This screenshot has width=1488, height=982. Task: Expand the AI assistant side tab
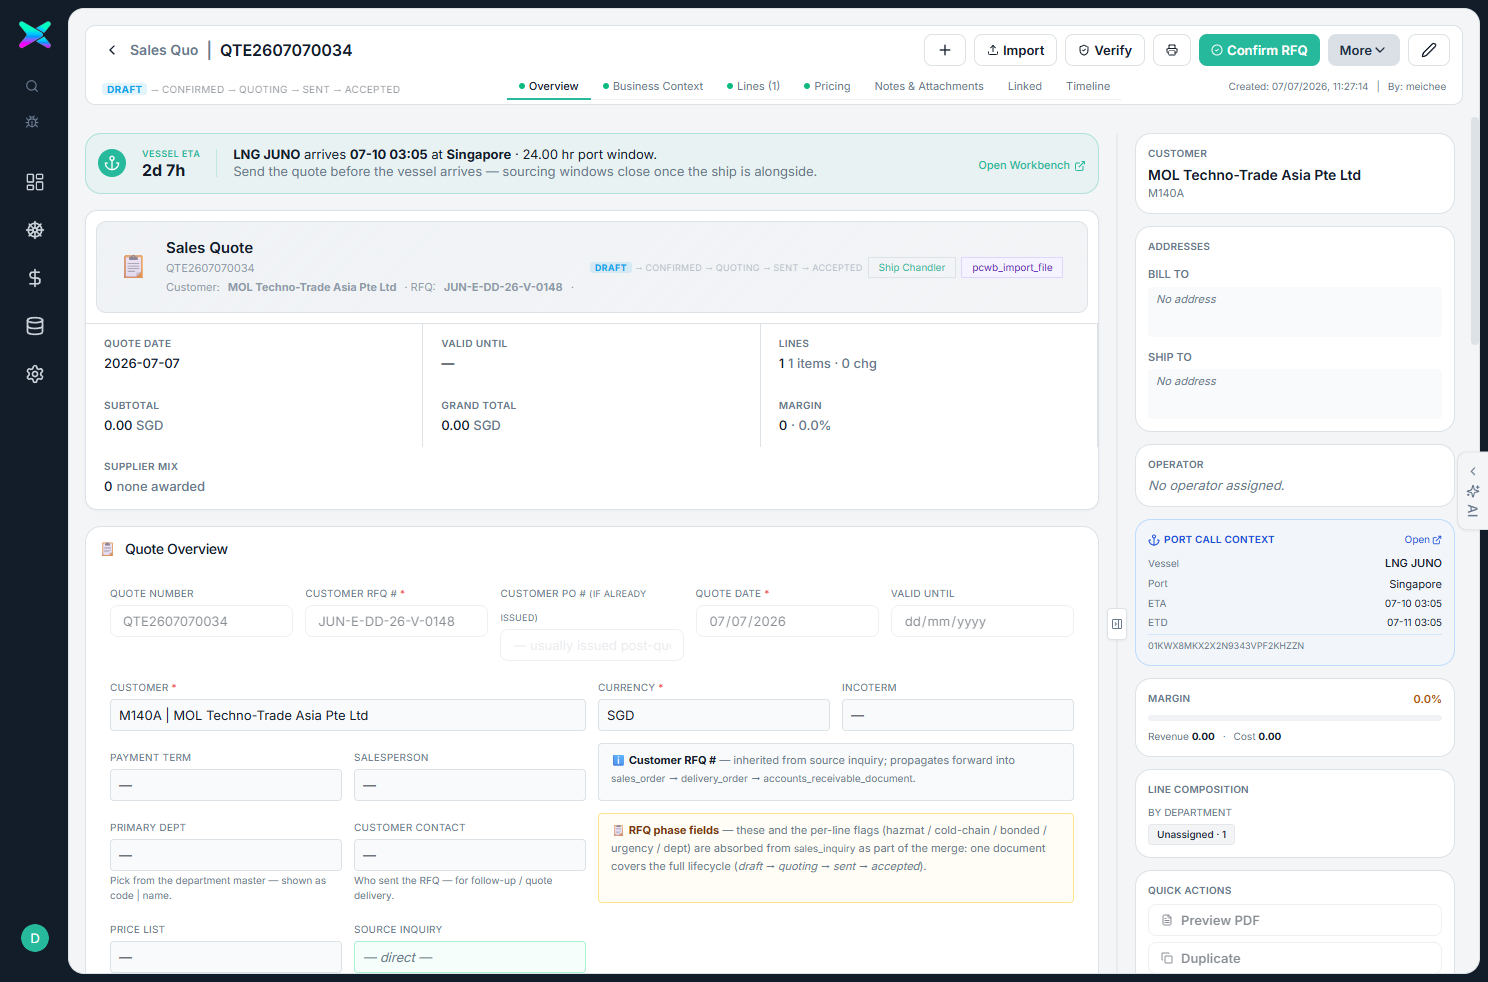pyautogui.click(x=1473, y=491)
